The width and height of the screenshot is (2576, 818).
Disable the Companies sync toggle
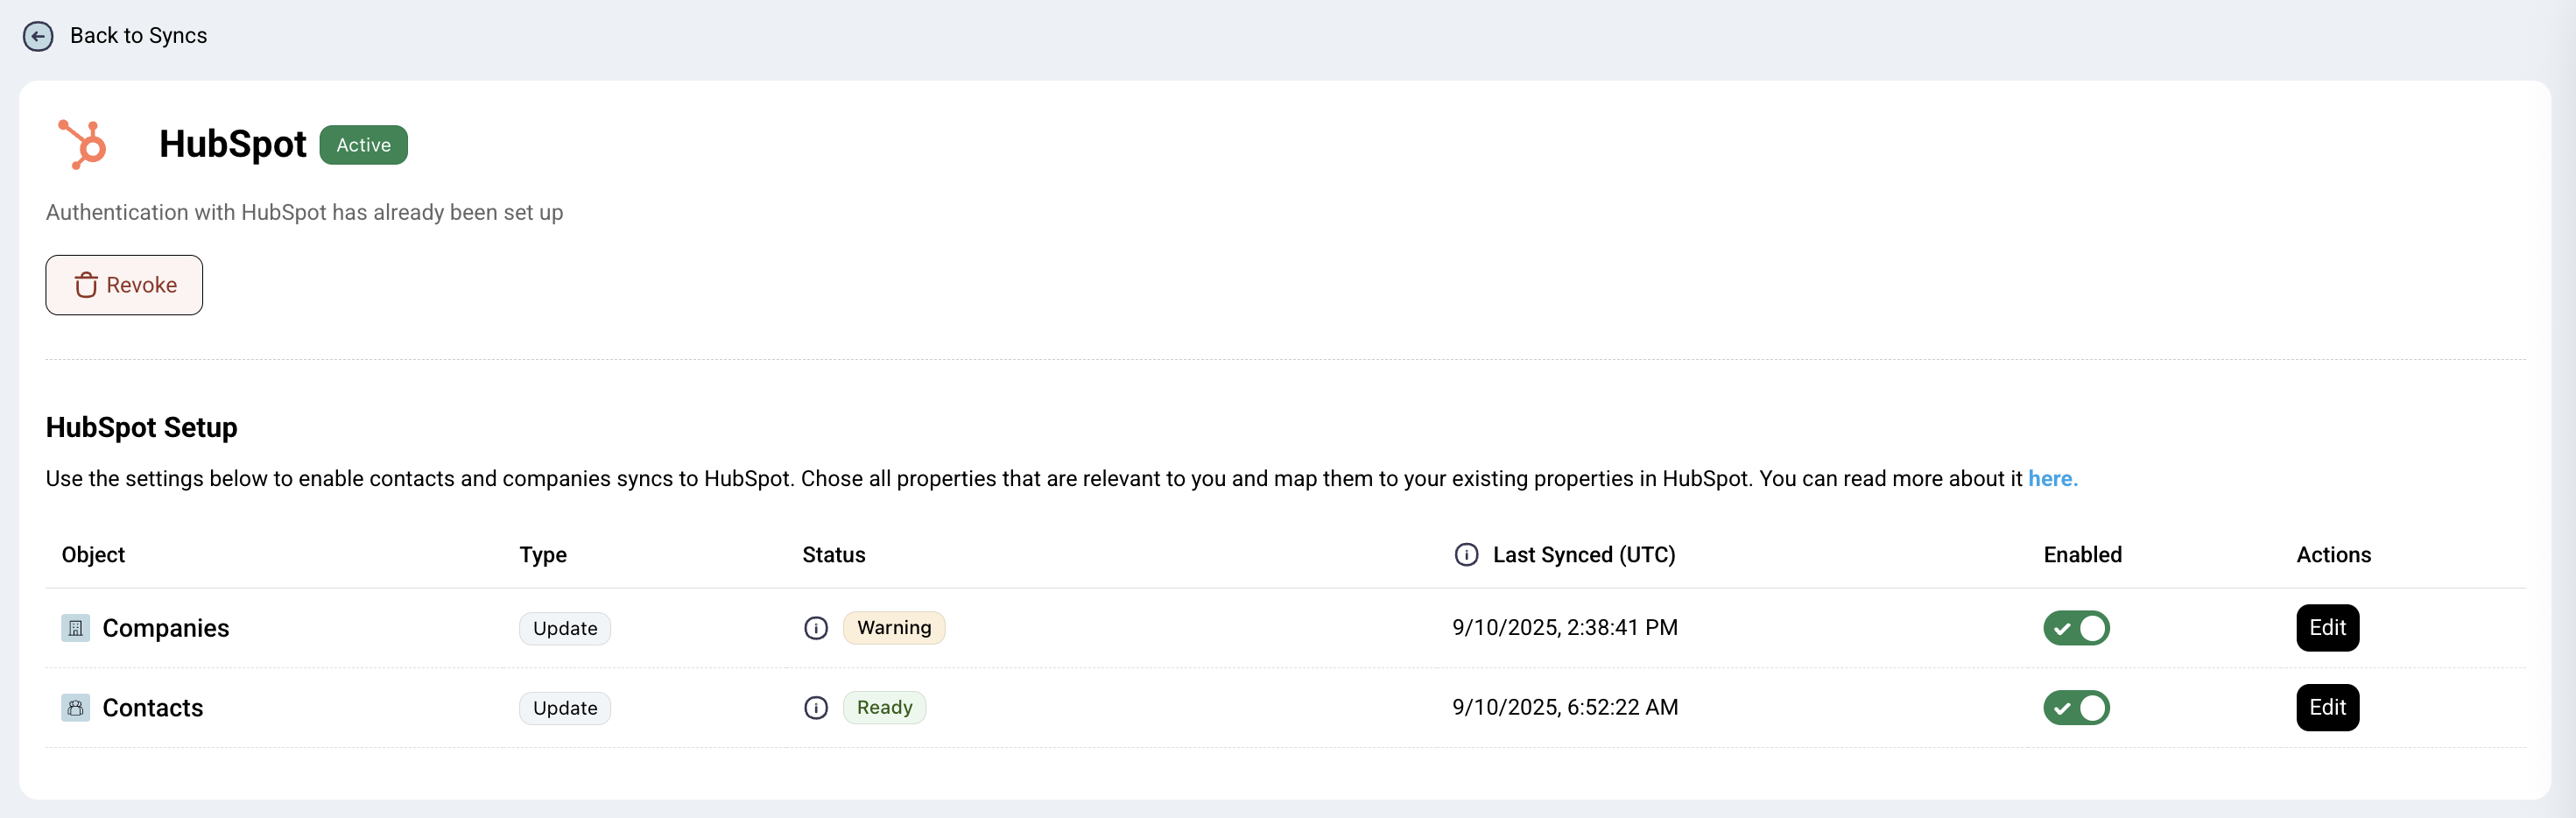(2076, 628)
